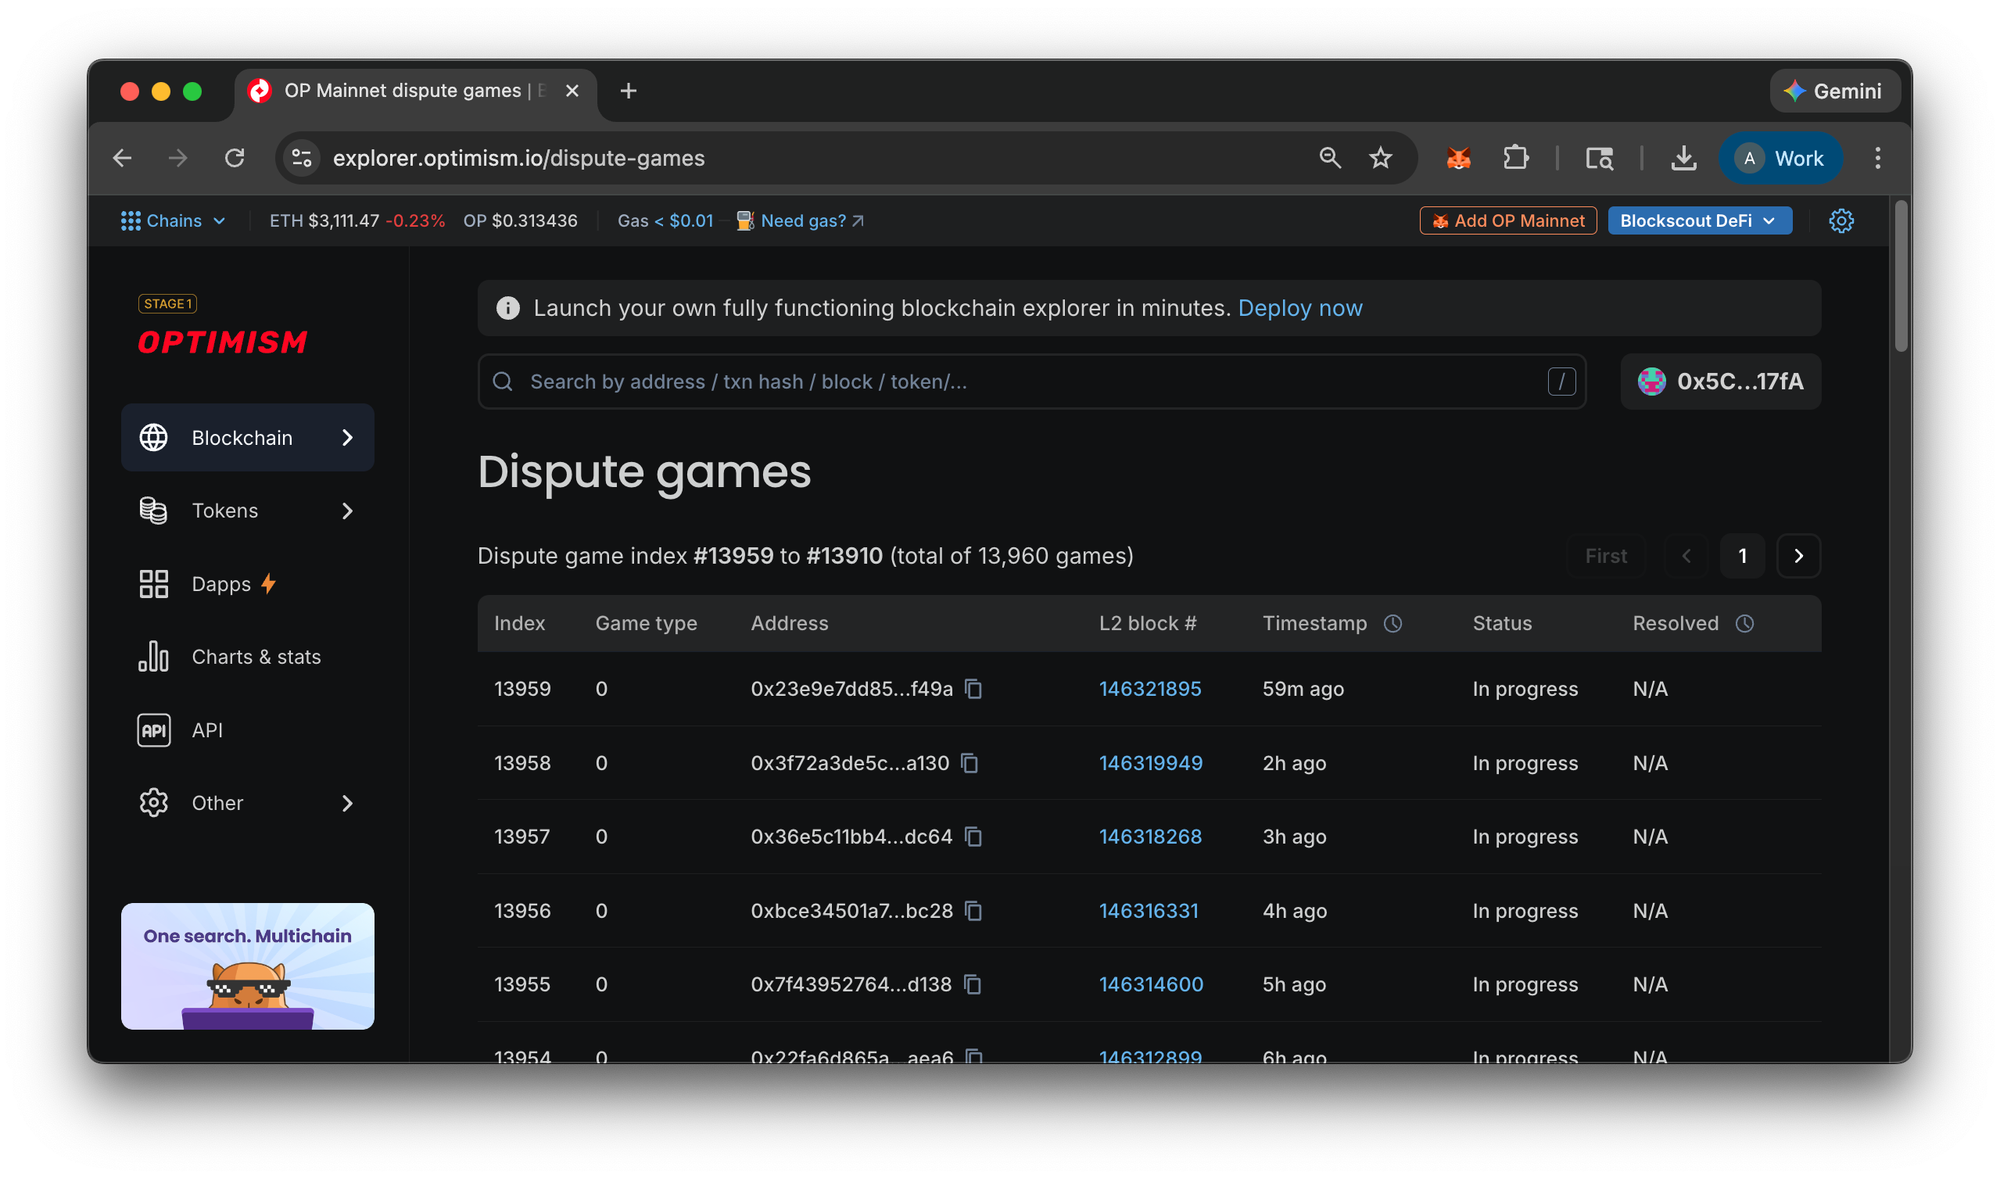
Task: Open explorer settings with the top-right gear icon
Action: 1841,220
